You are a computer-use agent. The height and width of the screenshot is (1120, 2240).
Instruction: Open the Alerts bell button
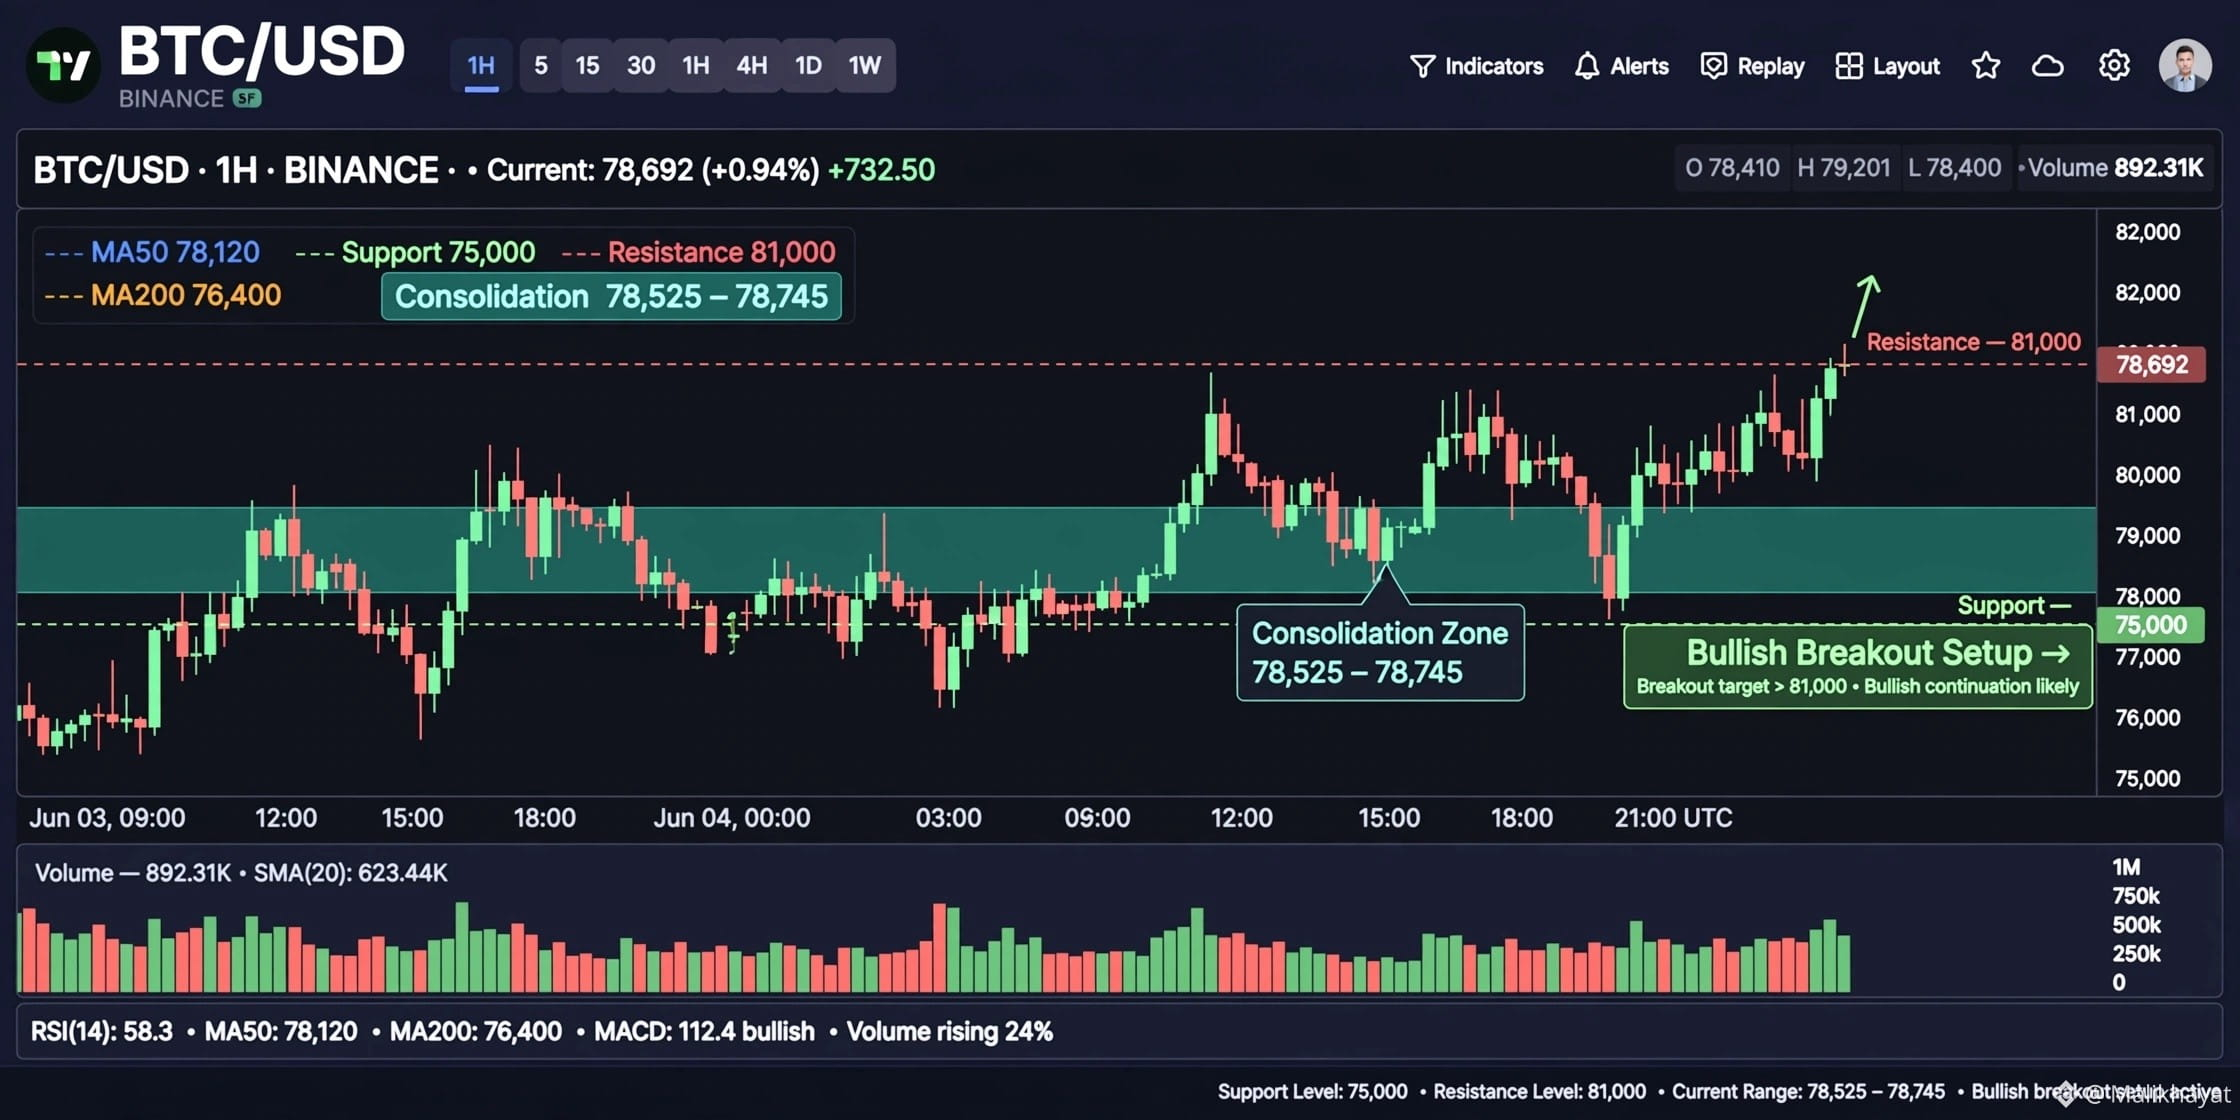1621,66
